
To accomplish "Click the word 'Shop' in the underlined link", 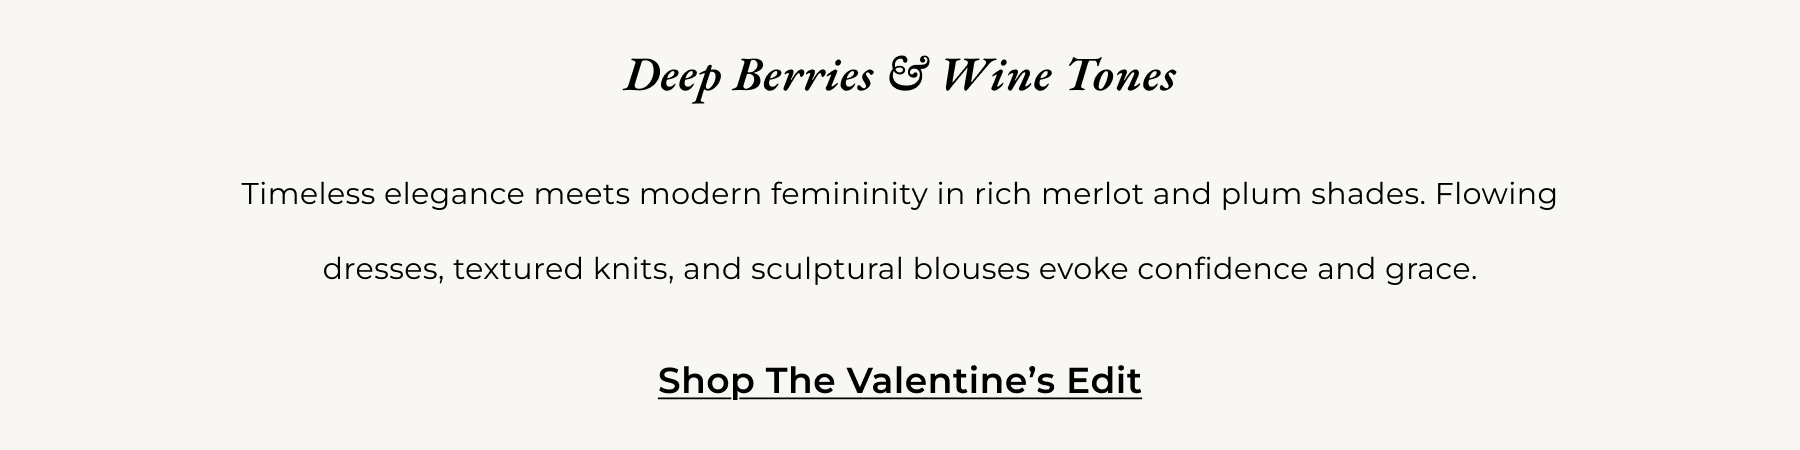I will click(x=706, y=382).
